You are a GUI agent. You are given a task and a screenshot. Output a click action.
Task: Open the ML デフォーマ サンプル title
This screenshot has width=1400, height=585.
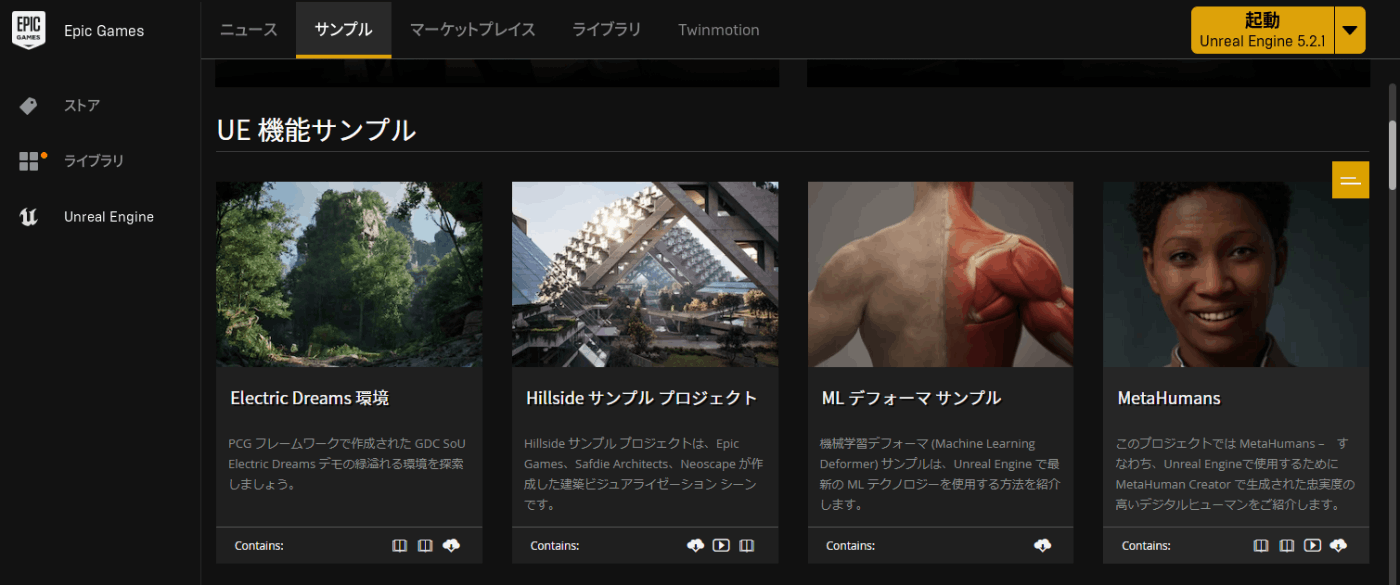911,398
